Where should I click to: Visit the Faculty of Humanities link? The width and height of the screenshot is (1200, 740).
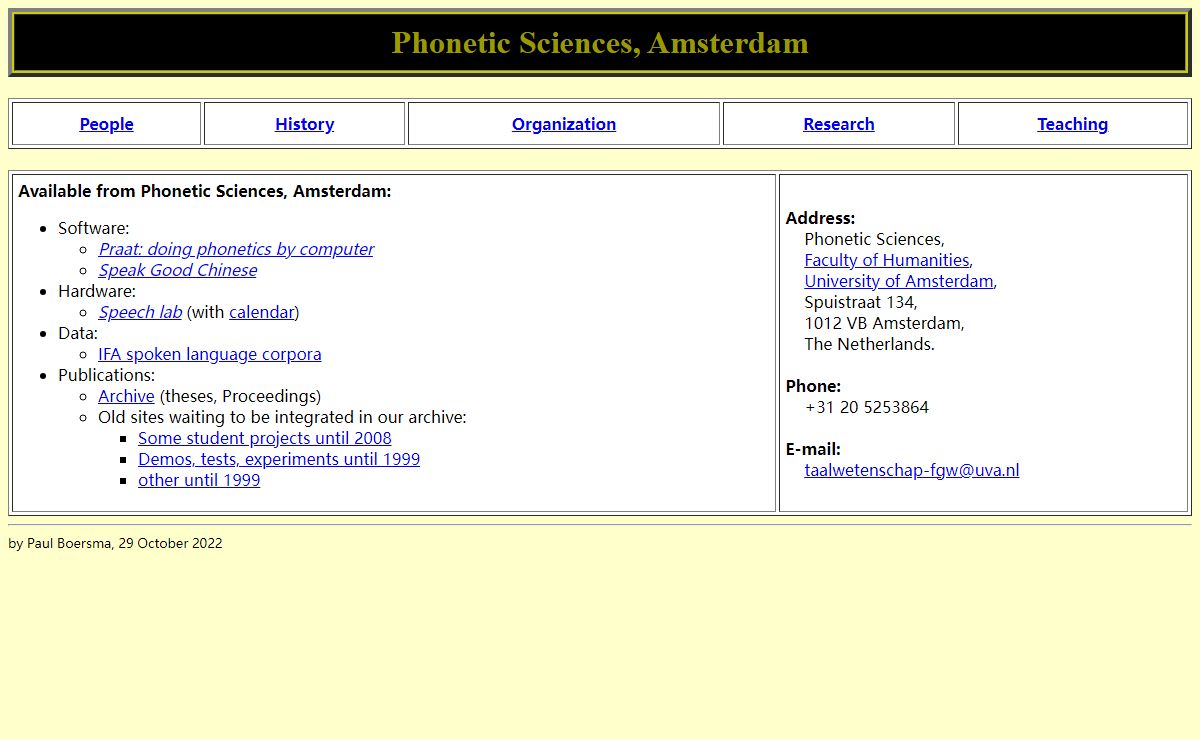[x=887, y=260]
